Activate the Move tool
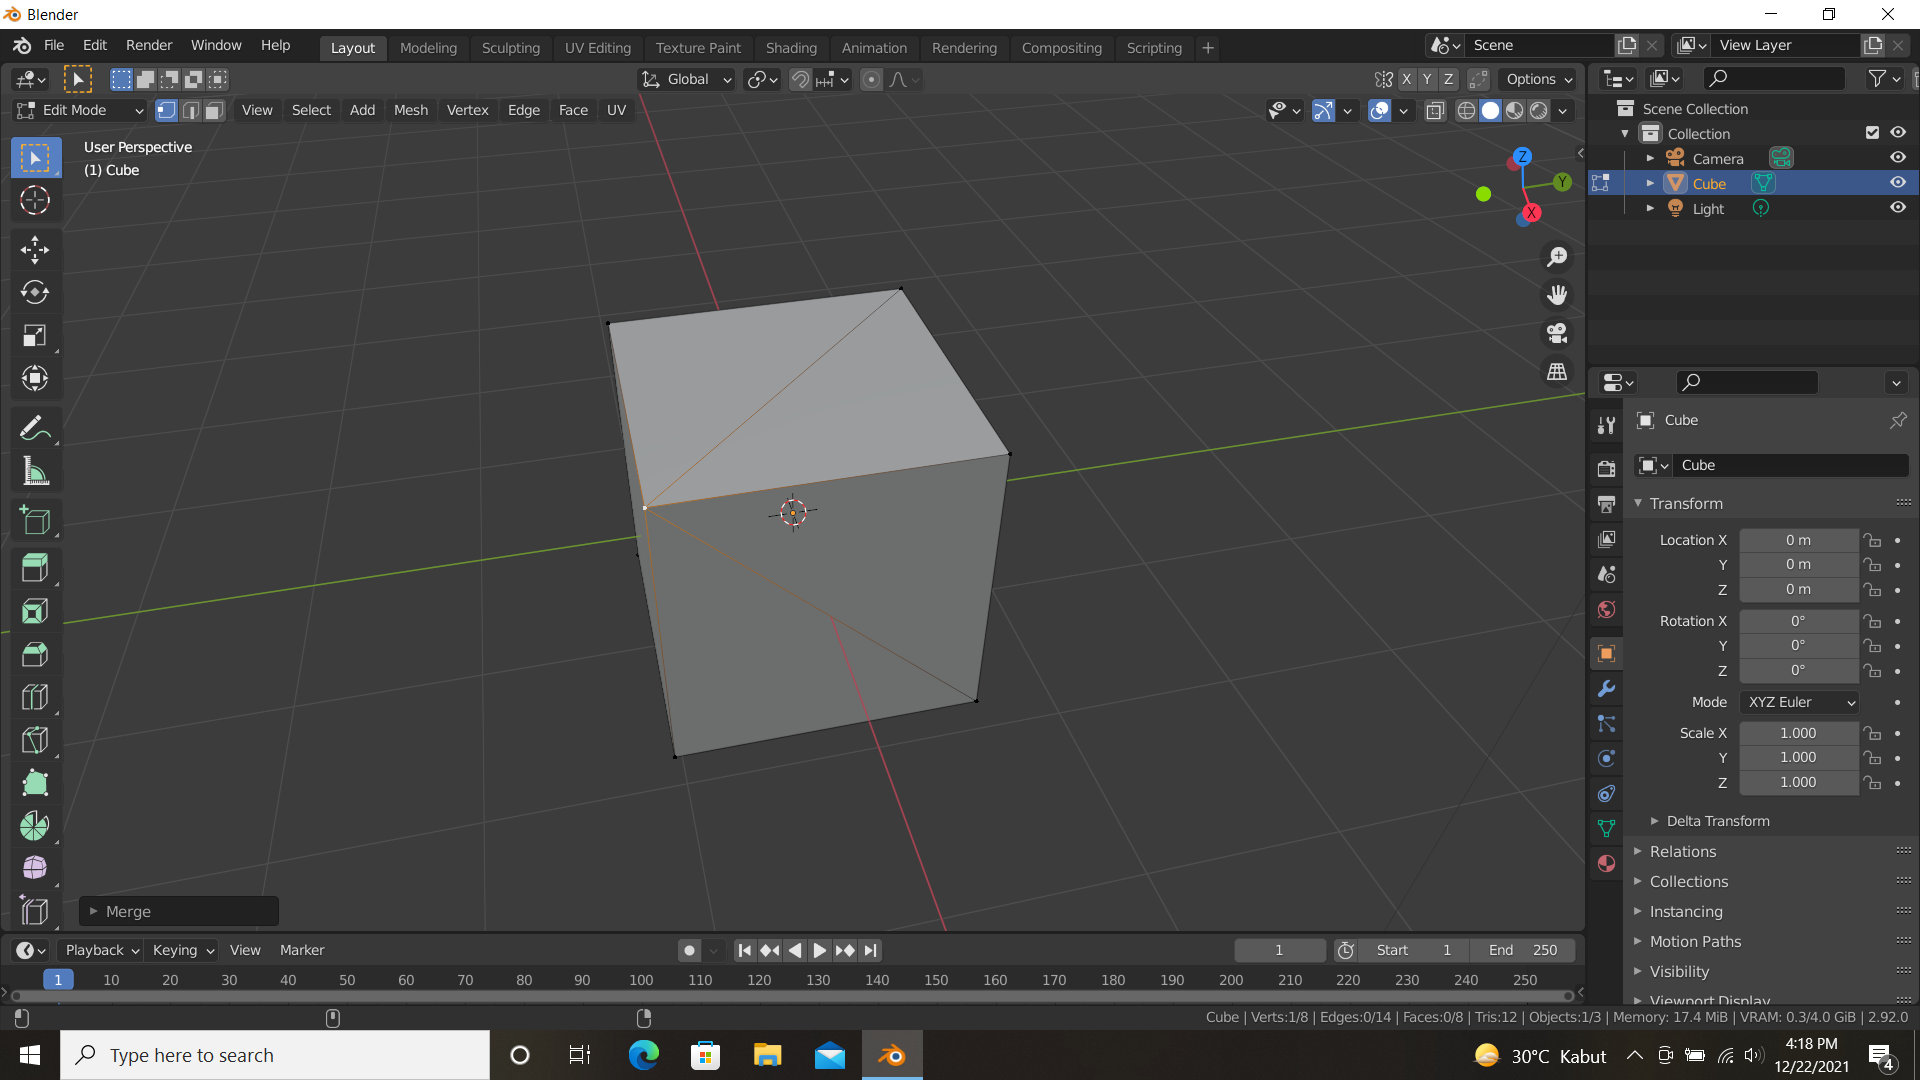The height and width of the screenshot is (1080, 1920). tap(35, 250)
